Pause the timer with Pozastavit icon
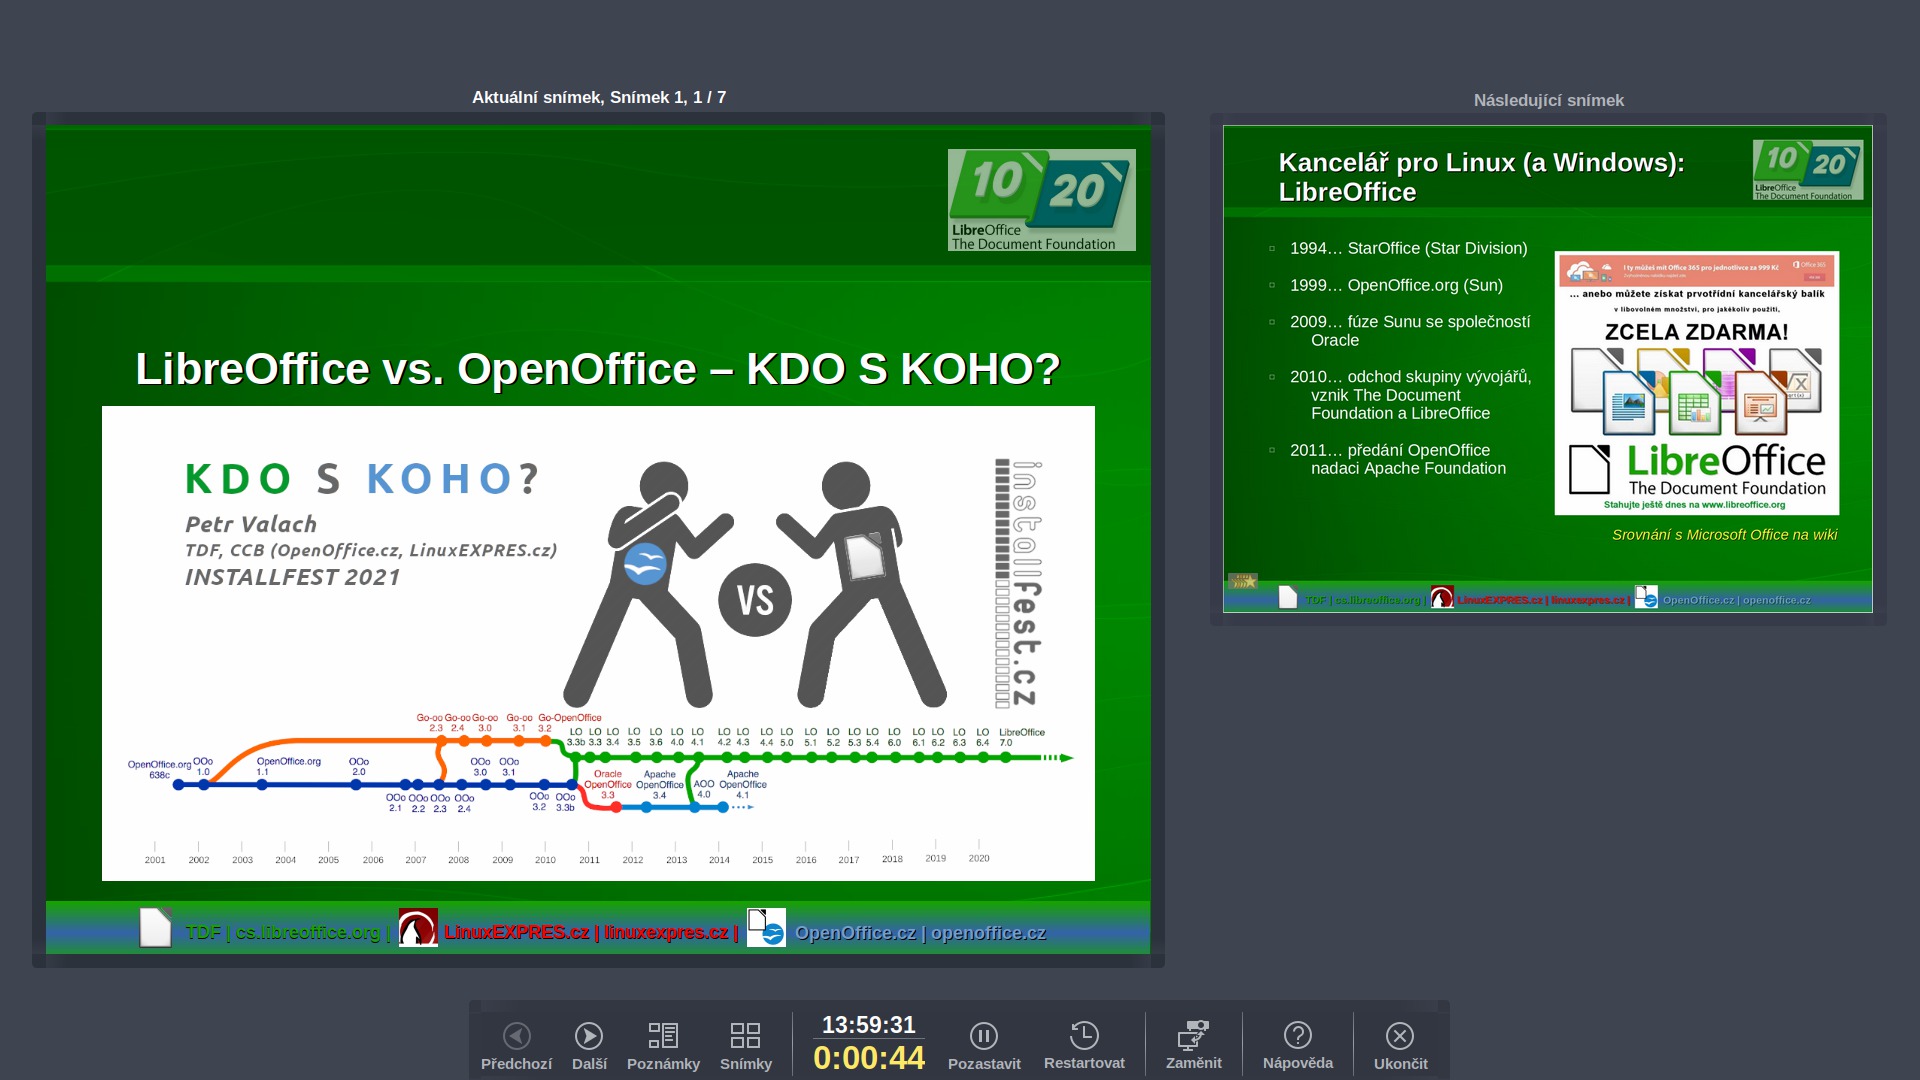Image resolution: width=1920 pixels, height=1080 pixels. [984, 1035]
